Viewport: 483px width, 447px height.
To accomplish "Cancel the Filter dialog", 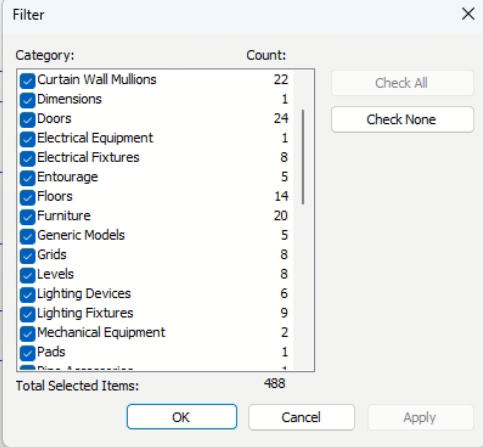I will click(301, 417).
